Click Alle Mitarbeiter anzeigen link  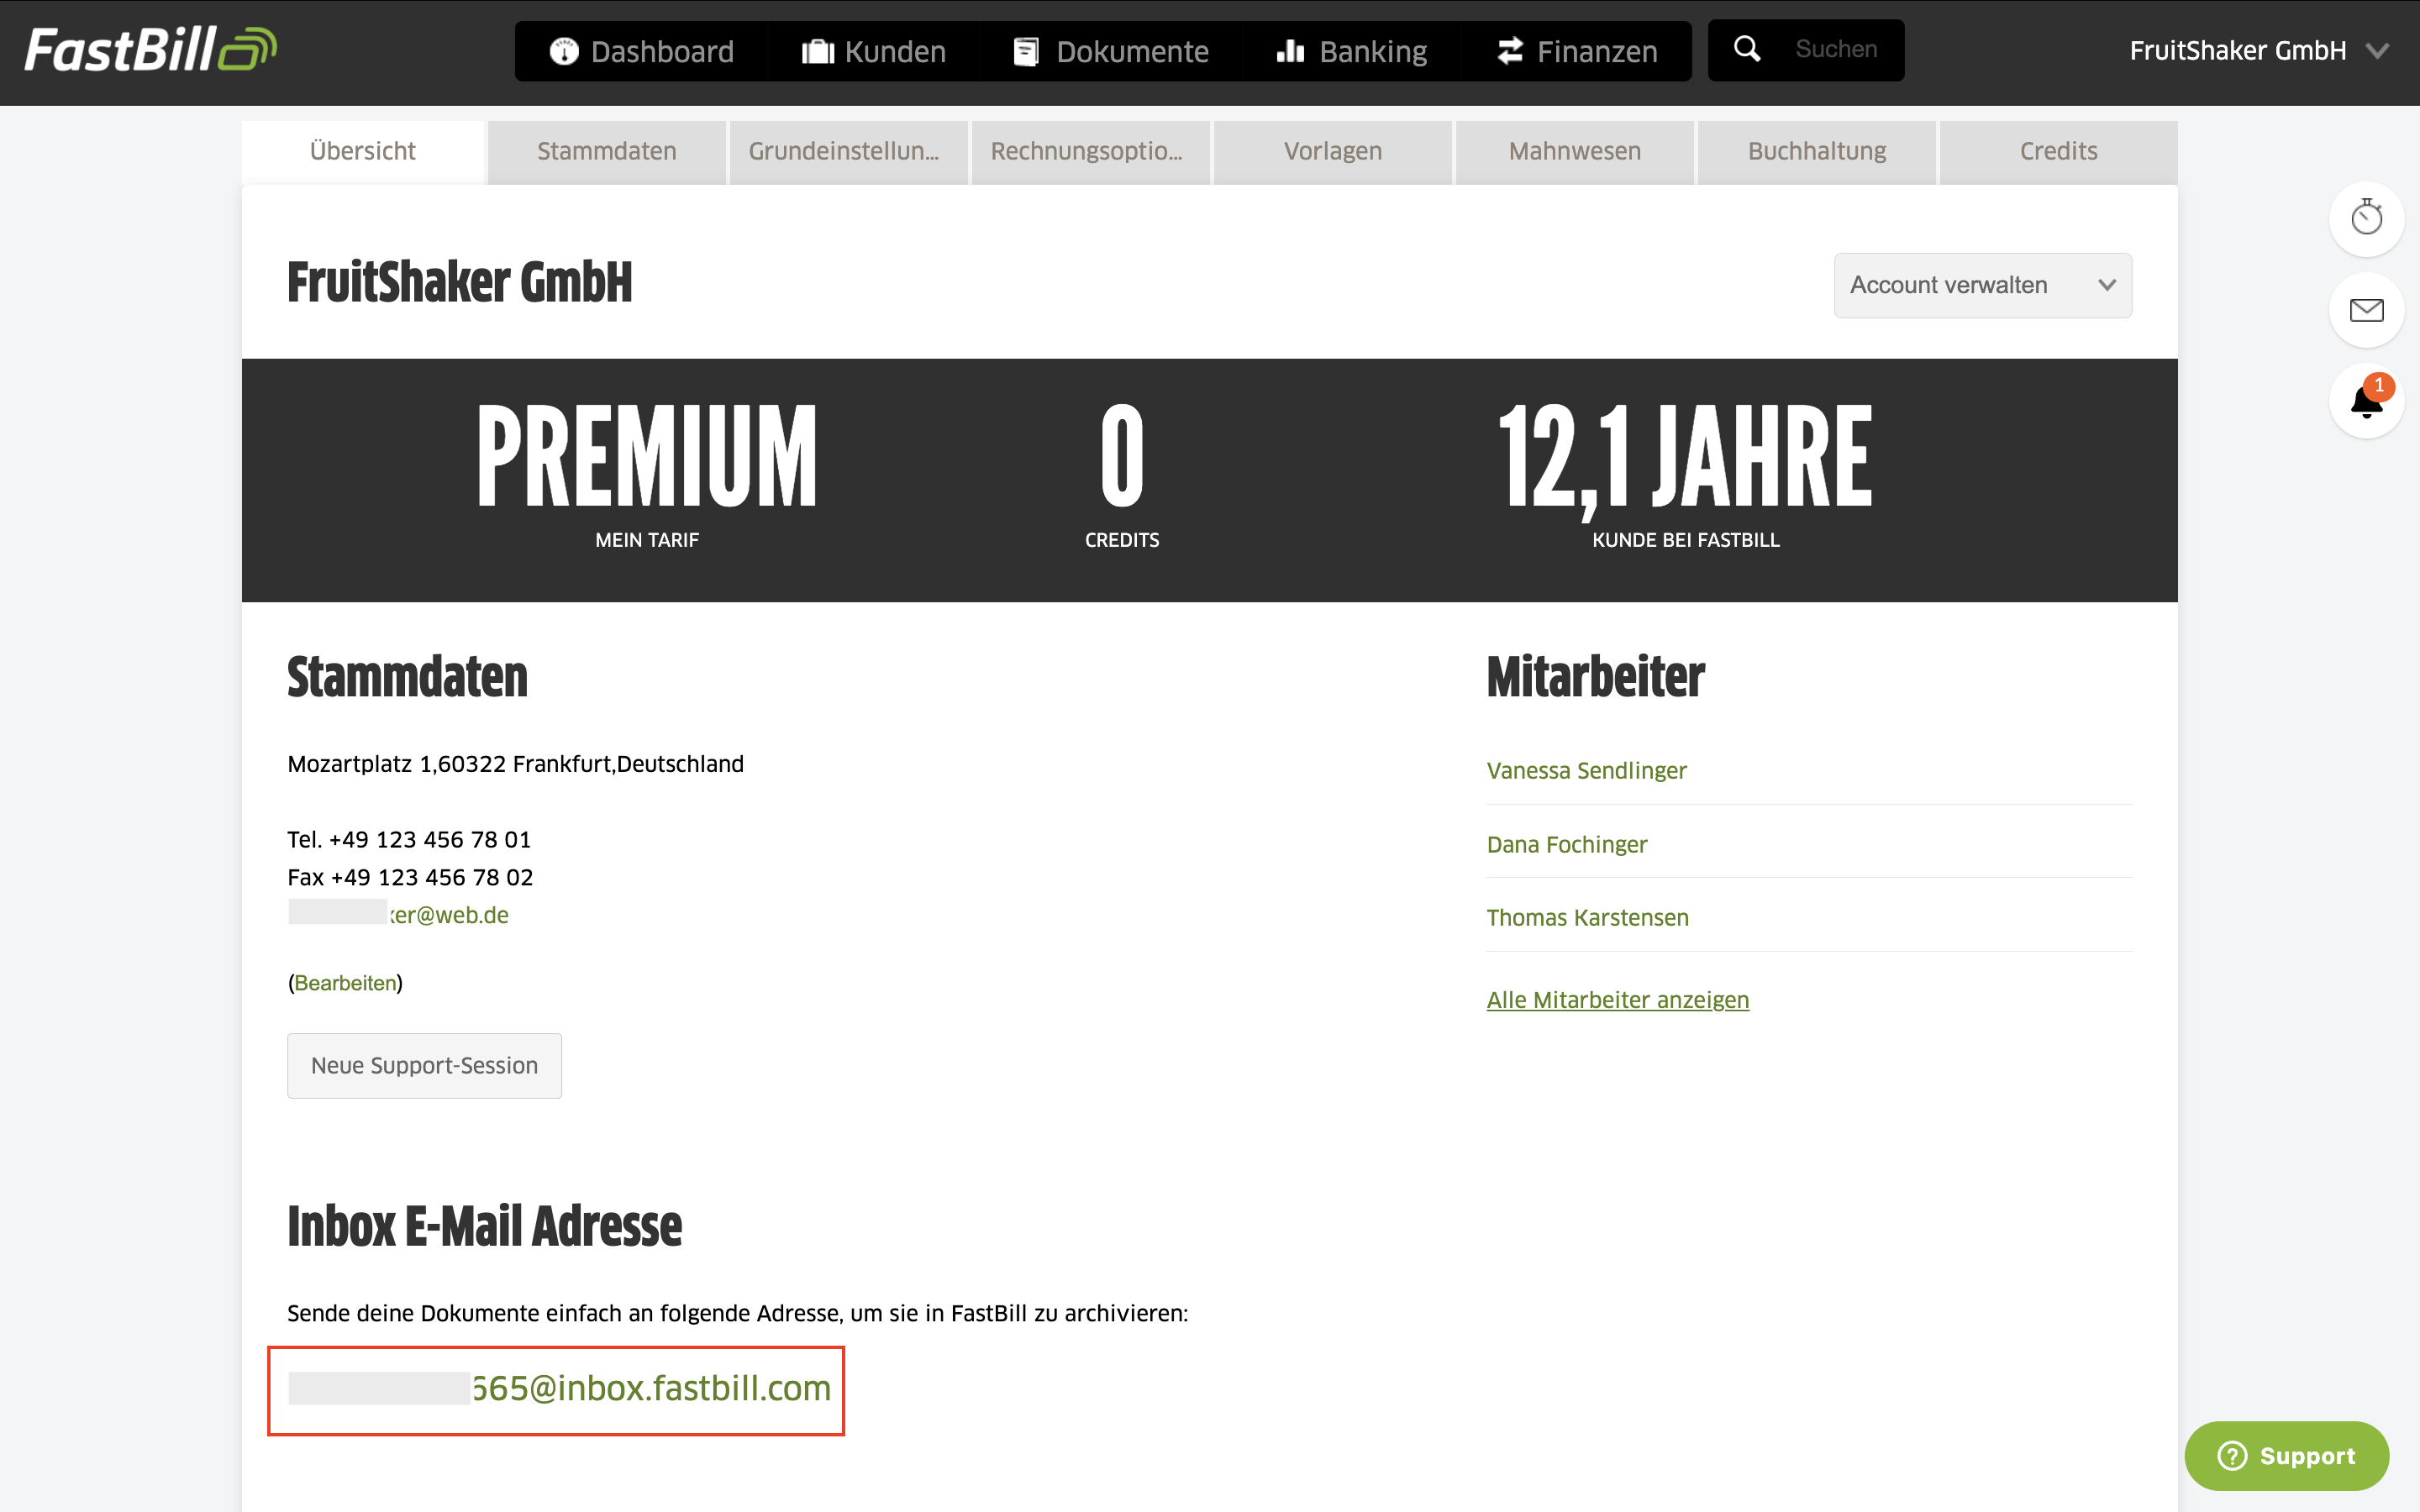pyautogui.click(x=1617, y=999)
